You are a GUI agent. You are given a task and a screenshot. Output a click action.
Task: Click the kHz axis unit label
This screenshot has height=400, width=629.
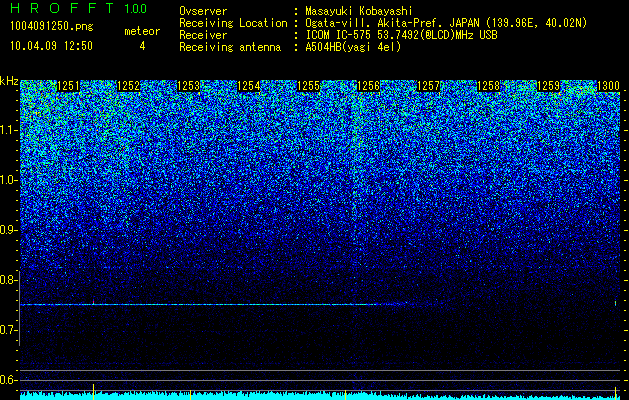[x=9, y=81]
